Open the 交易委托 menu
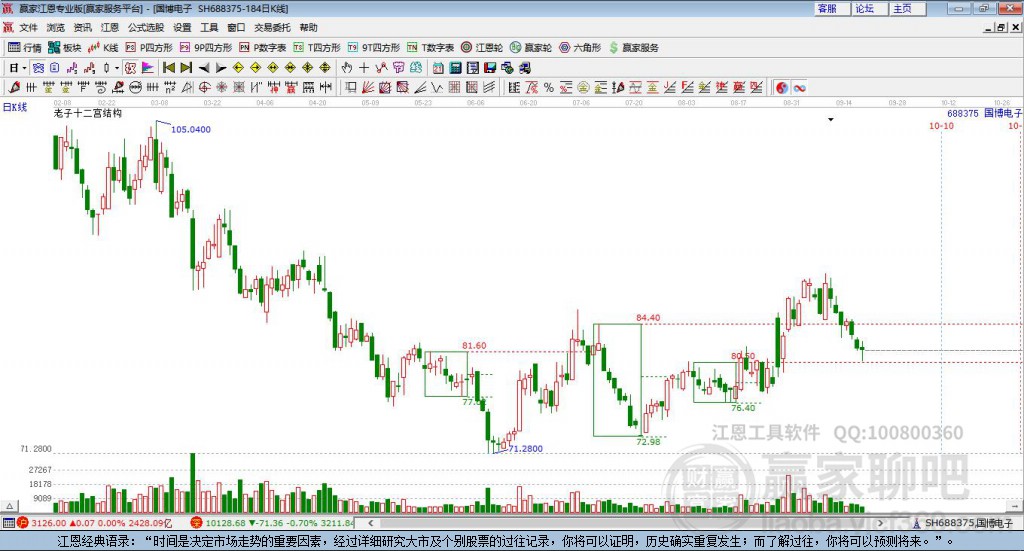This screenshot has width=1024, height=551. click(x=272, y=27)
